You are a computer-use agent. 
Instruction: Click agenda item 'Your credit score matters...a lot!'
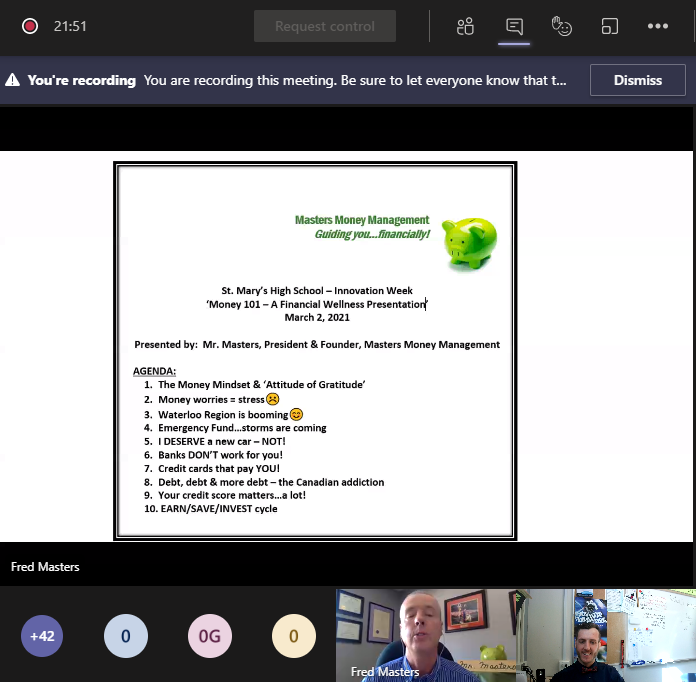[x=232, y=495]
